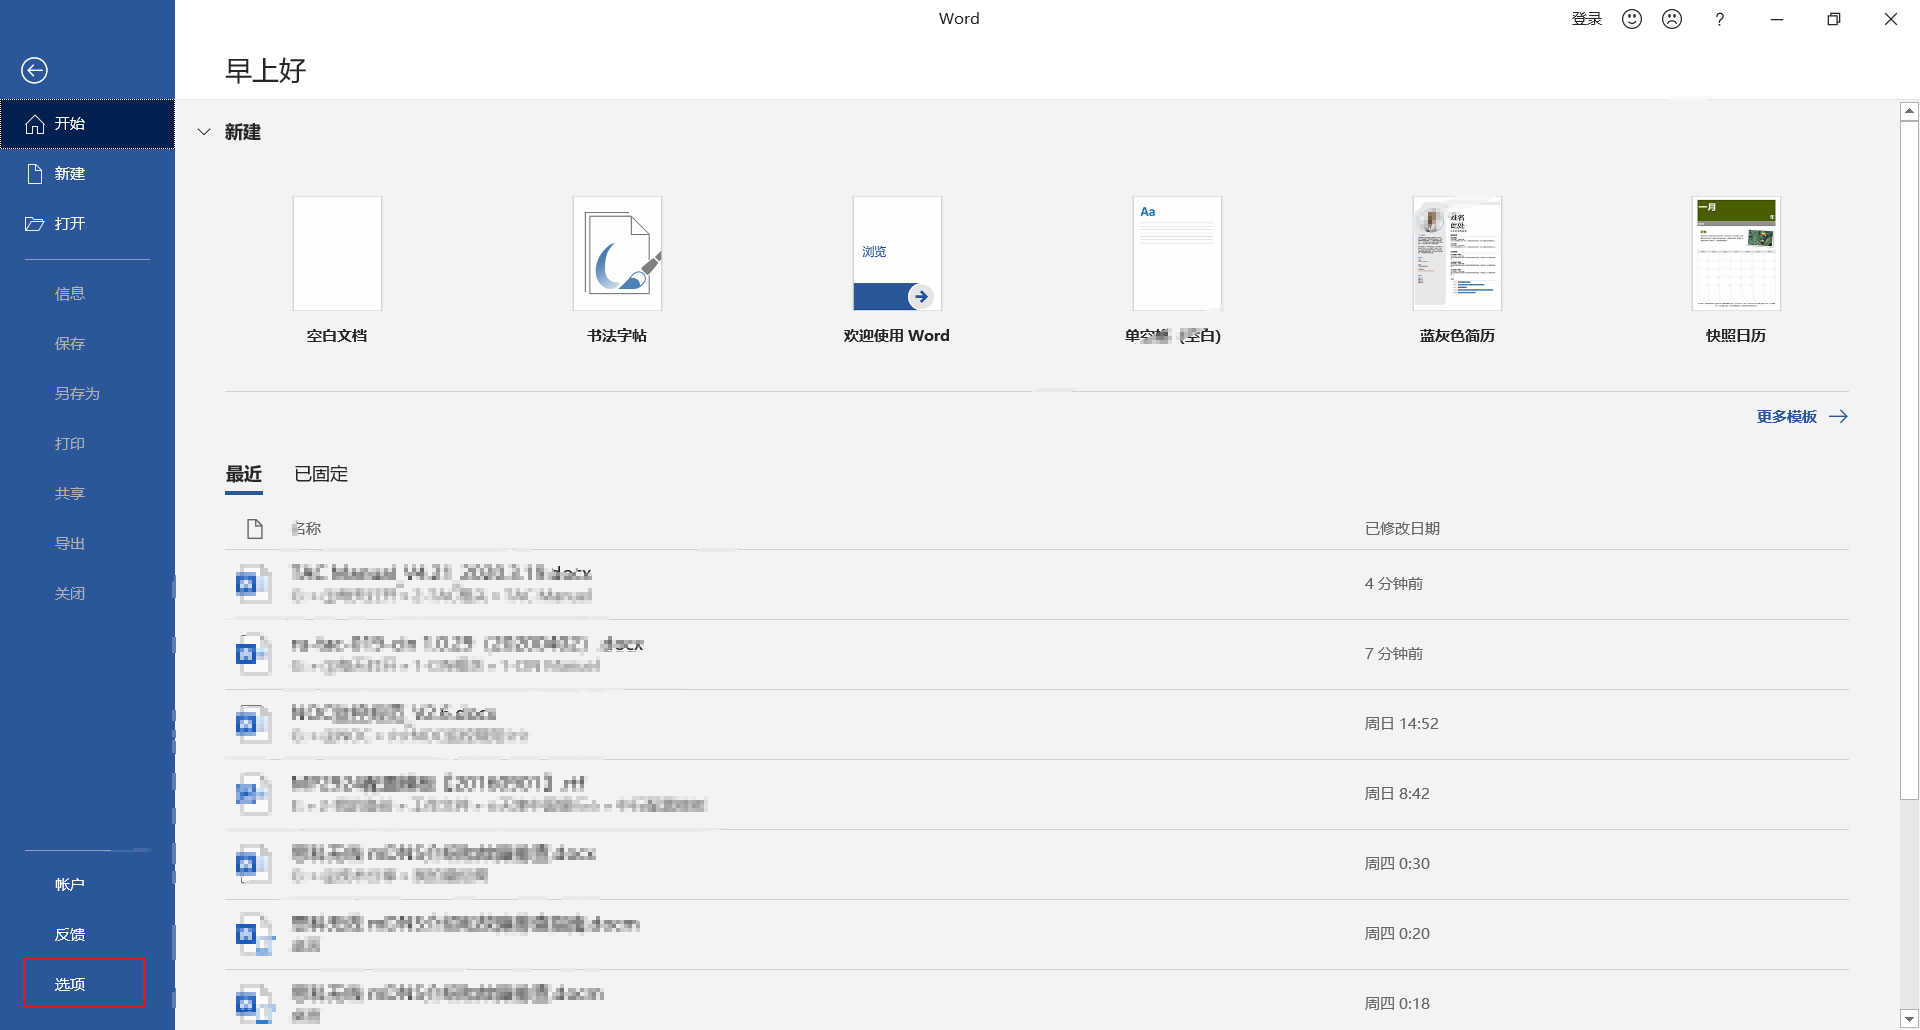Create a 空白文档 blank document
The height and width of the screenshot is (1030, 1920).
tap(337, 270)
